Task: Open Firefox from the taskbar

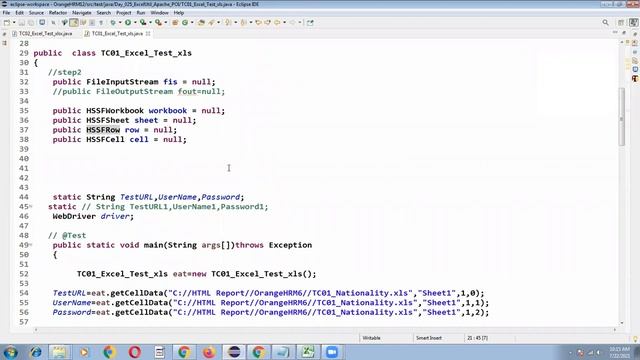Action: (x=209, y=352)
